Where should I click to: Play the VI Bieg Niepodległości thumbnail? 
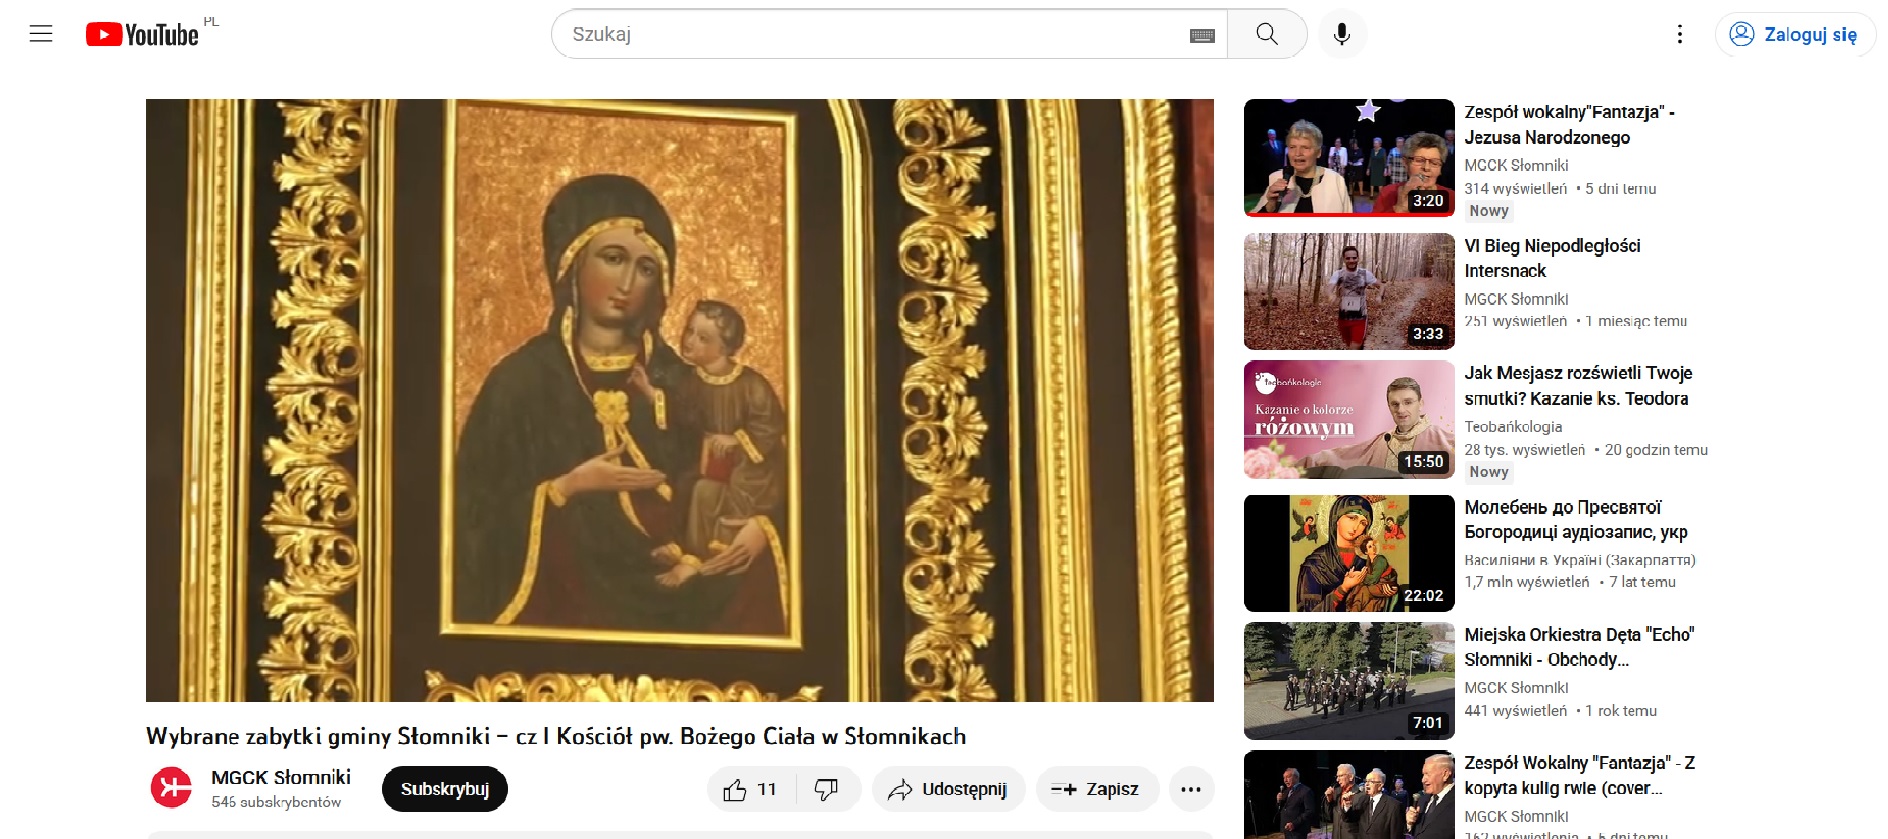click(x=1348, y=291)
